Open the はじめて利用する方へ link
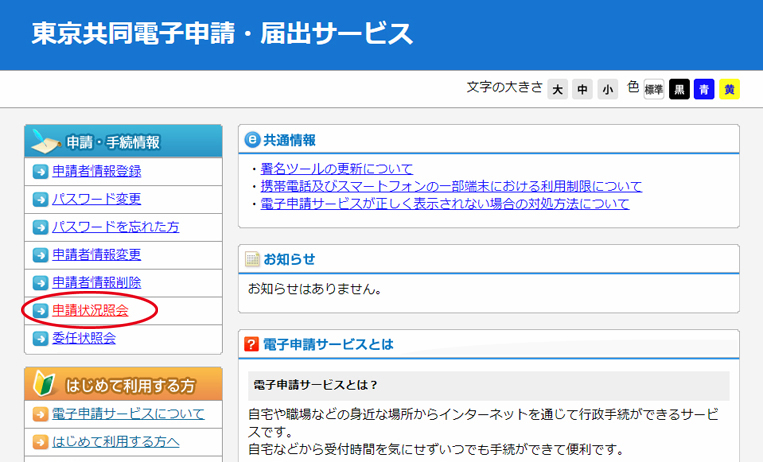Image resolution: width=763 pixels, height=462 pixels. pyautogui.click(x=116, y=442)
